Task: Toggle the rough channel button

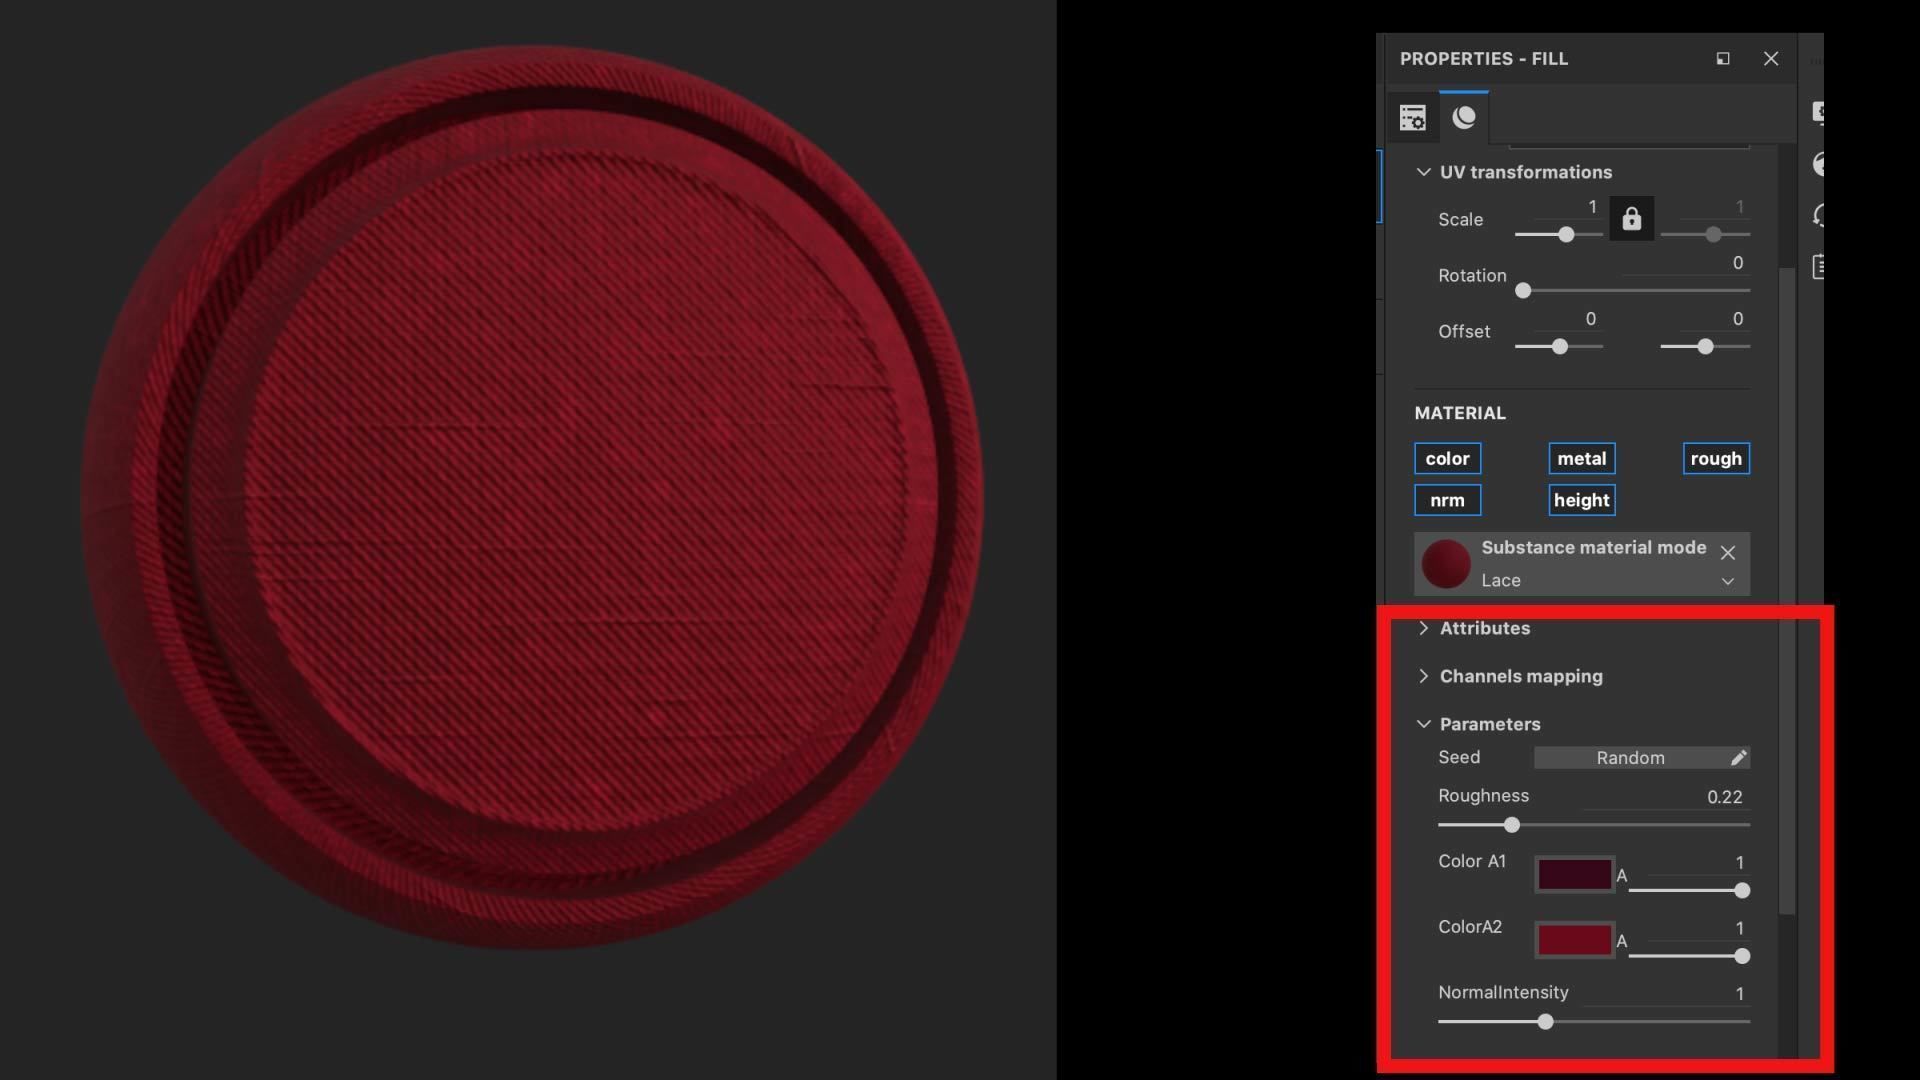Action: pos(1715,459)
